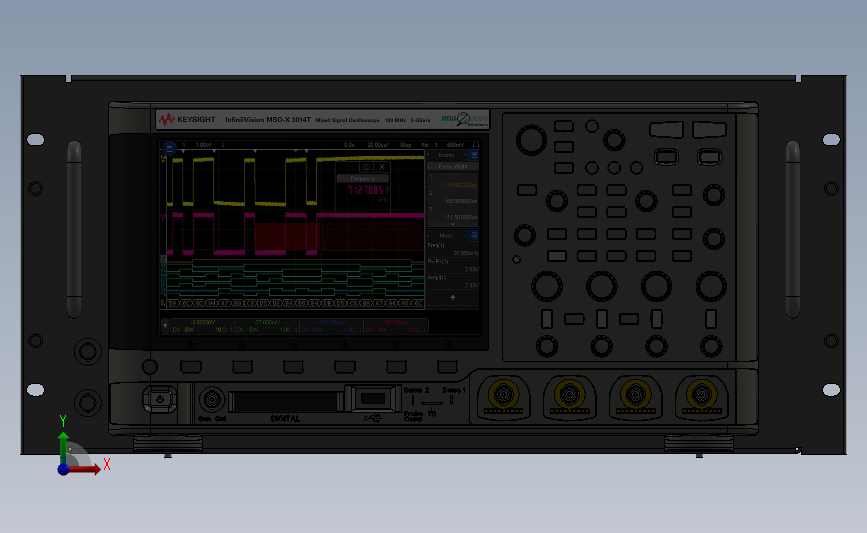Click the blue Z axis ball of triad

pos(64,469)
